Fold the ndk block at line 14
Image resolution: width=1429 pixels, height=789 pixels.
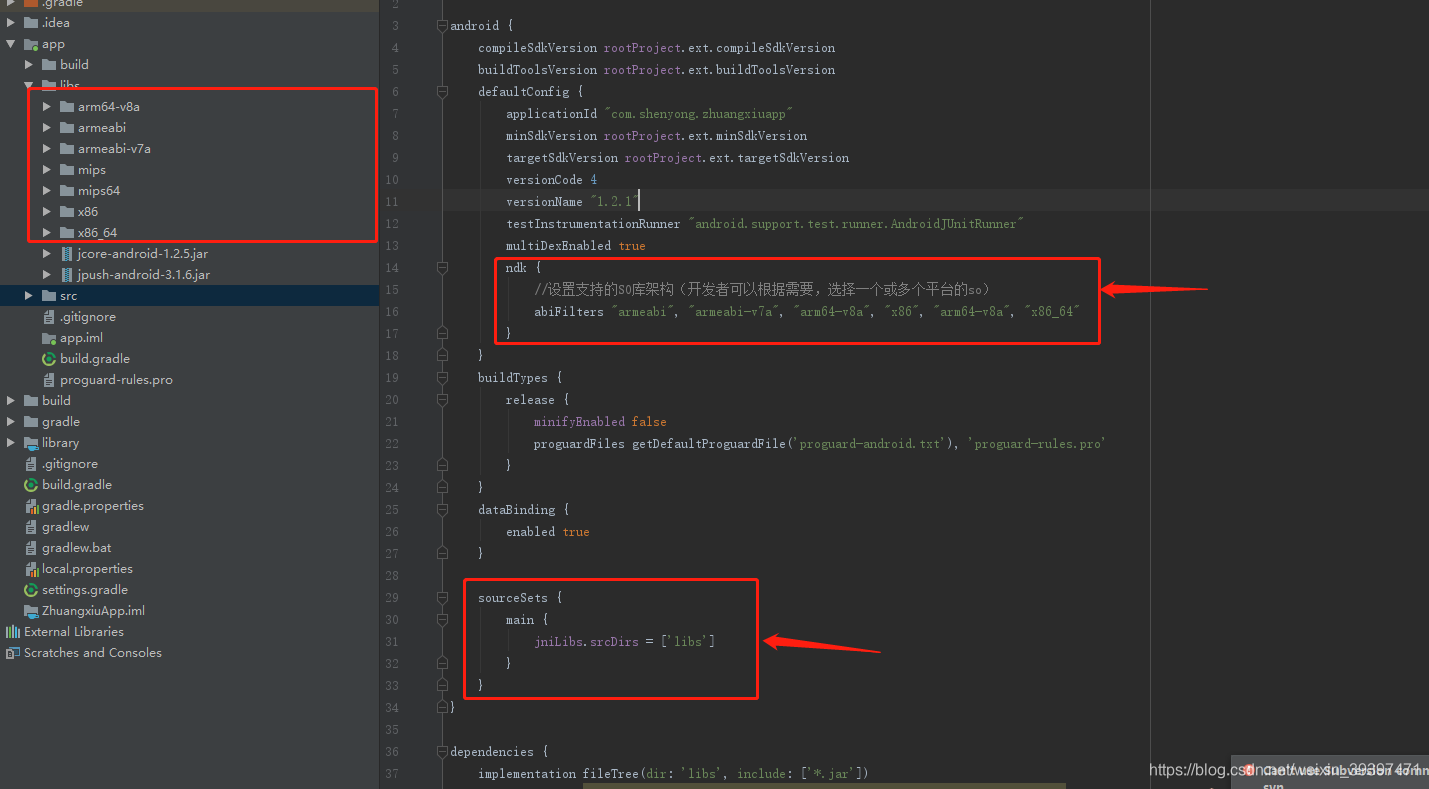tap(442, 268)
